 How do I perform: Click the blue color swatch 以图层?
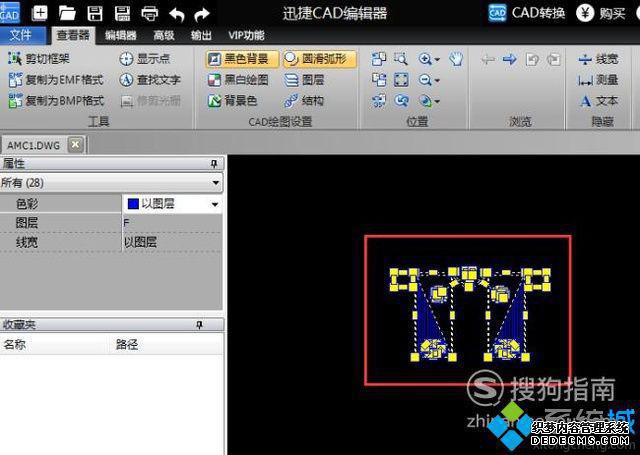133,204
